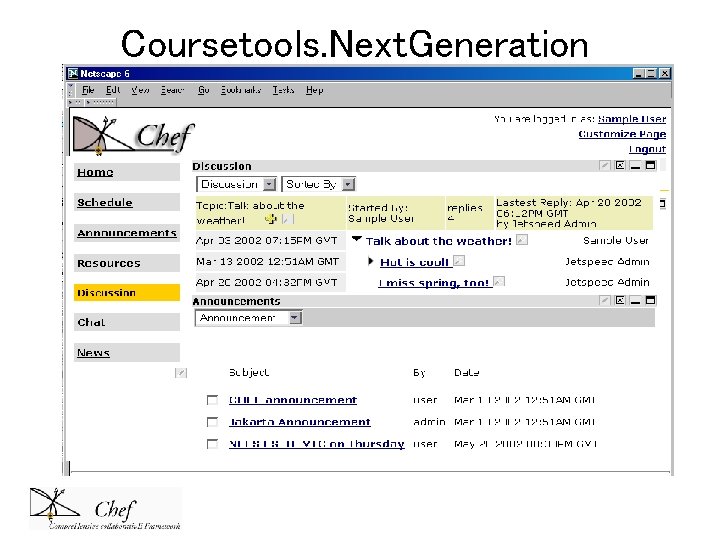Click the small icon after 'I miss spring, too!'
The width and height of the screenshot is (720, 540).
point(499,281)
